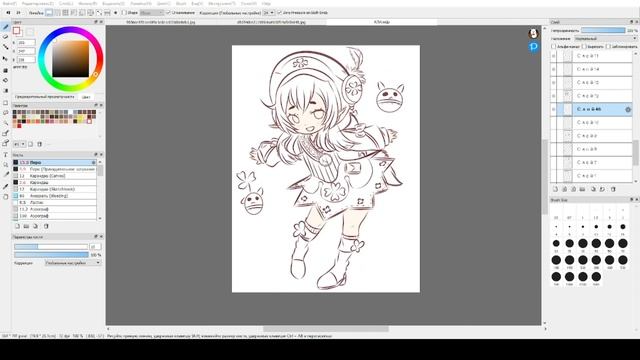
Task: Click the foreground color swatch
Action: (16, 31)
